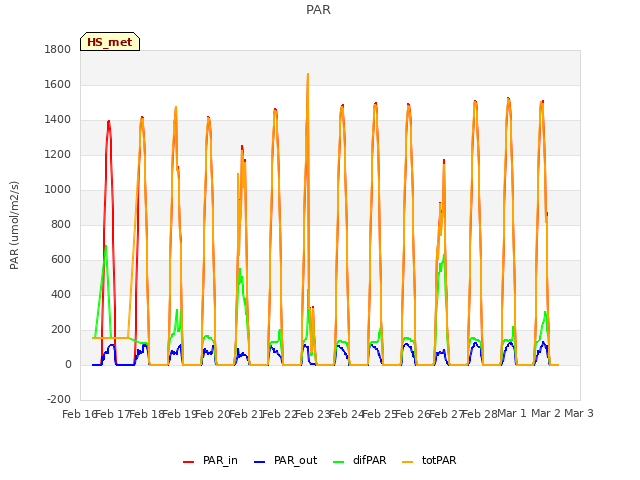This screenshot has width=640, height=480.
Task: Click the 1600 y-axis tick label
Action: tap(58, 84)
